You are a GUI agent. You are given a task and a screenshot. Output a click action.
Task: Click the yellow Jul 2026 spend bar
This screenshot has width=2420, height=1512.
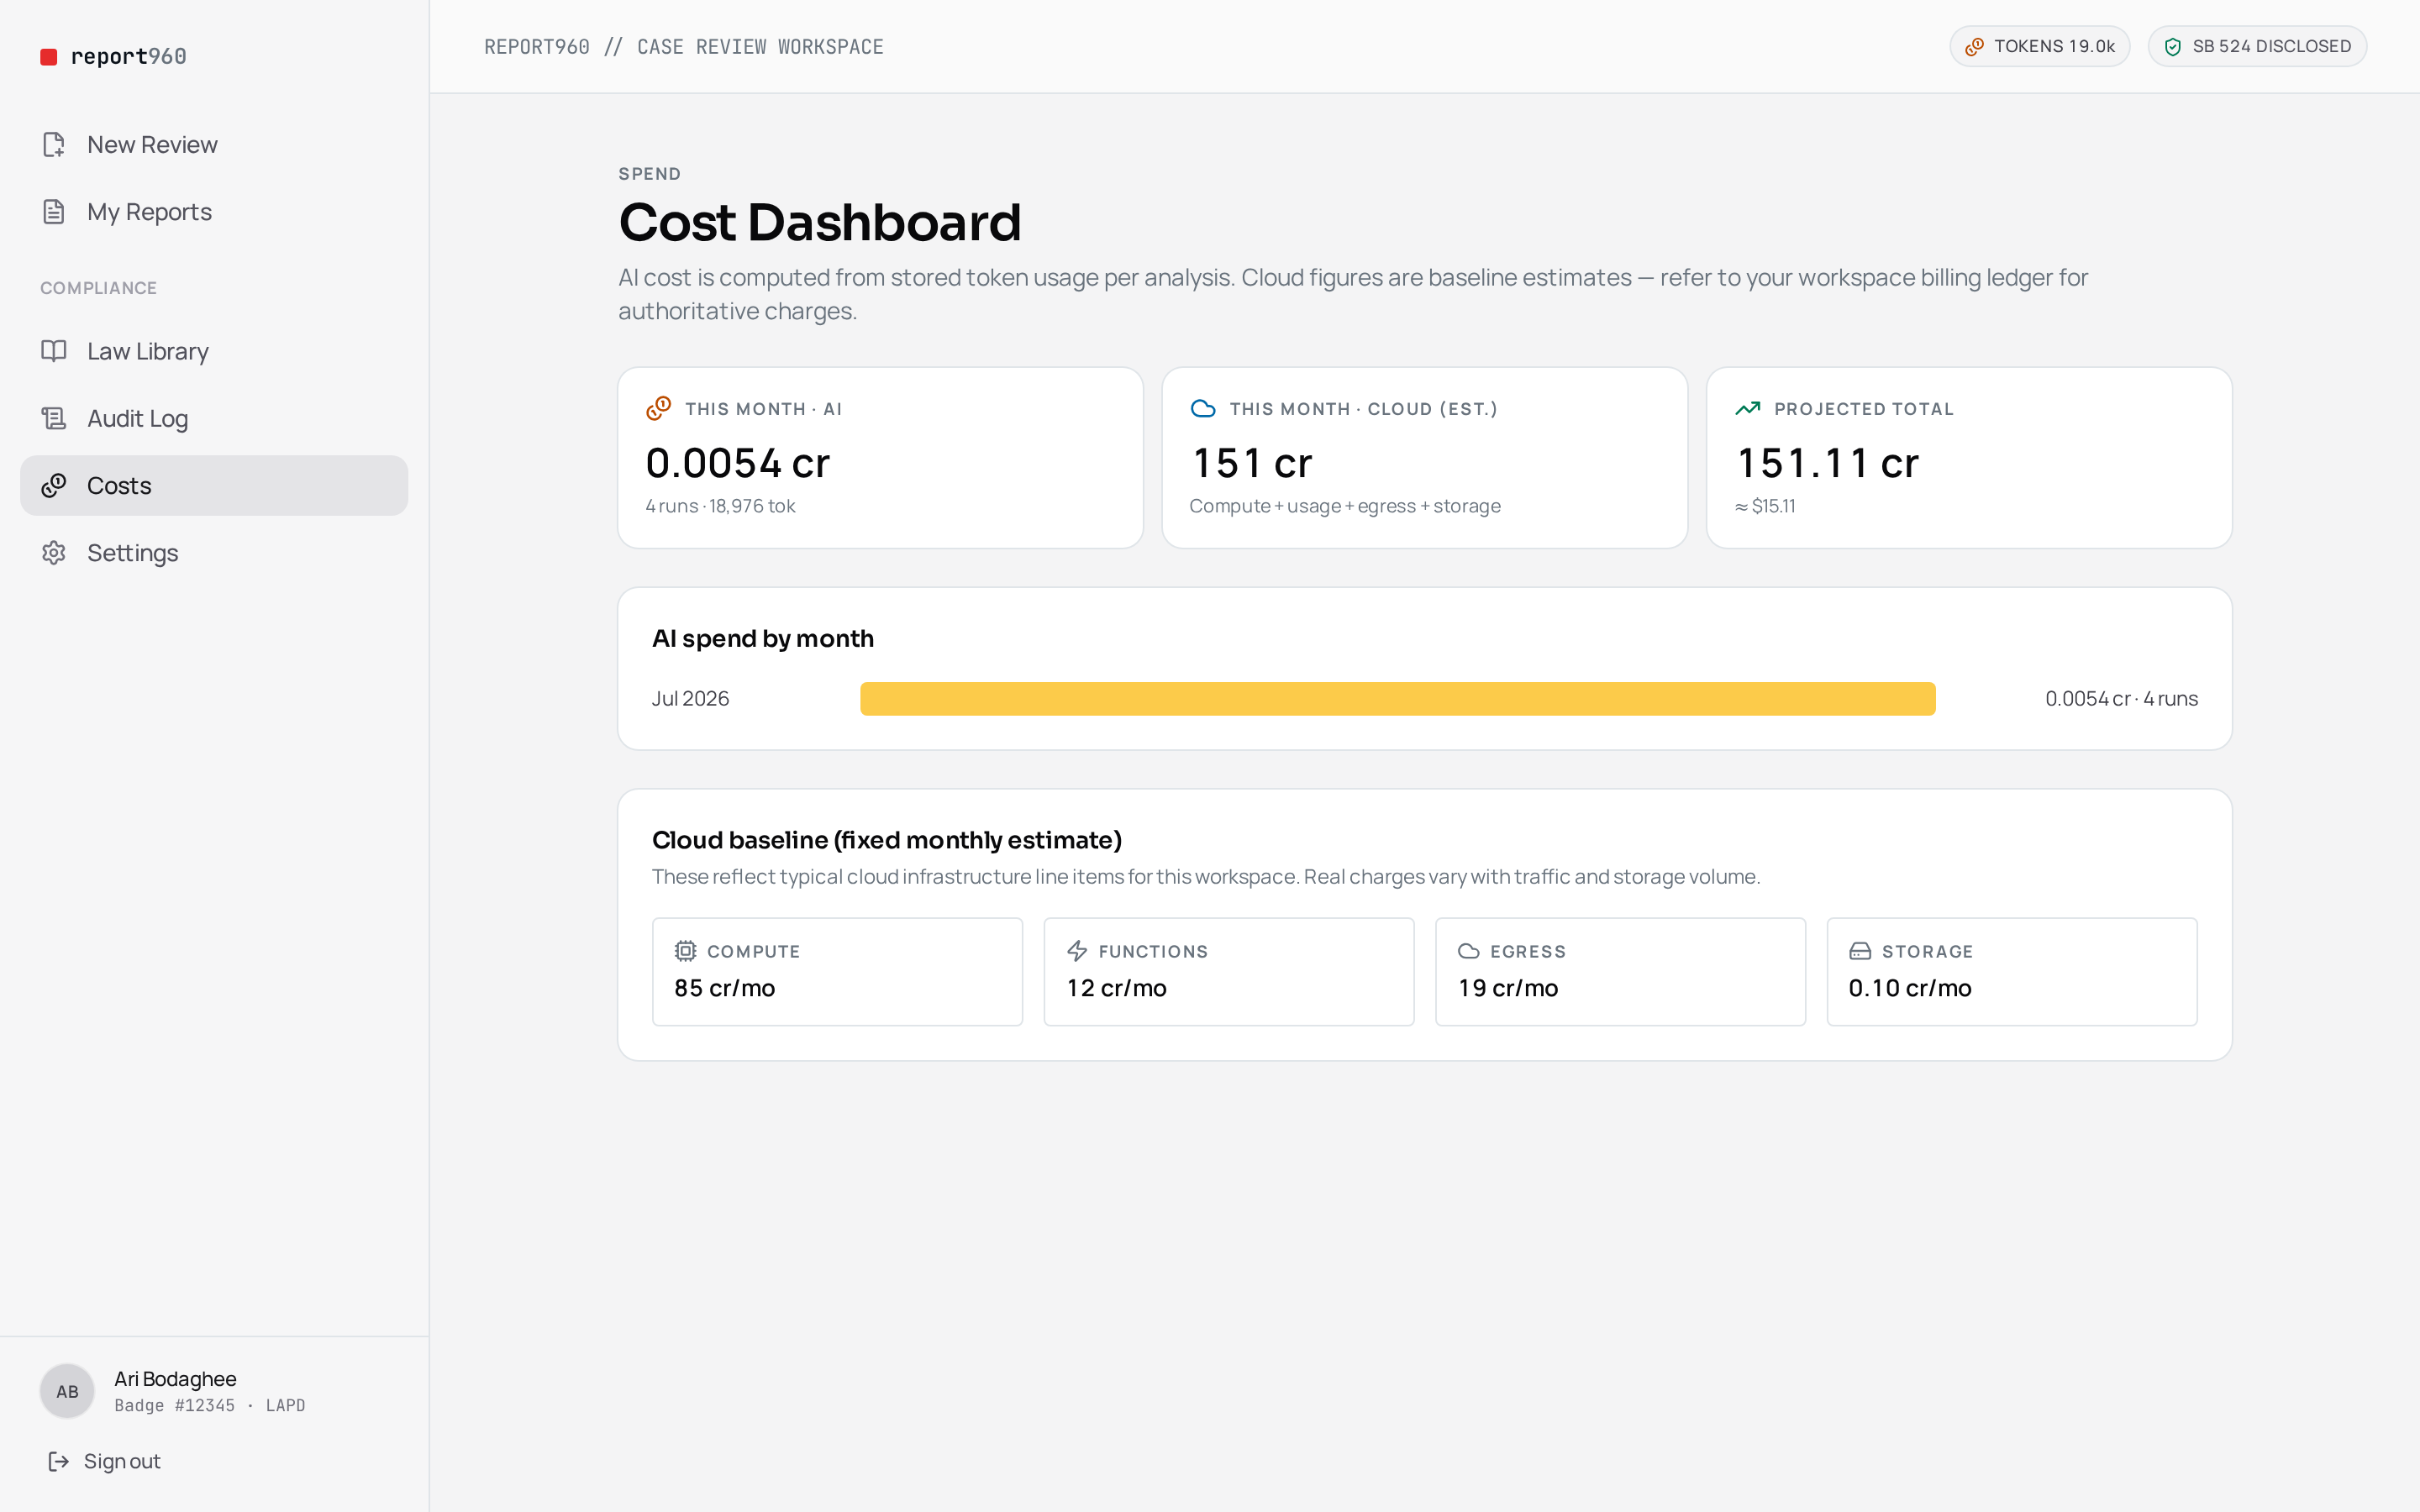tap(1397, 699)
